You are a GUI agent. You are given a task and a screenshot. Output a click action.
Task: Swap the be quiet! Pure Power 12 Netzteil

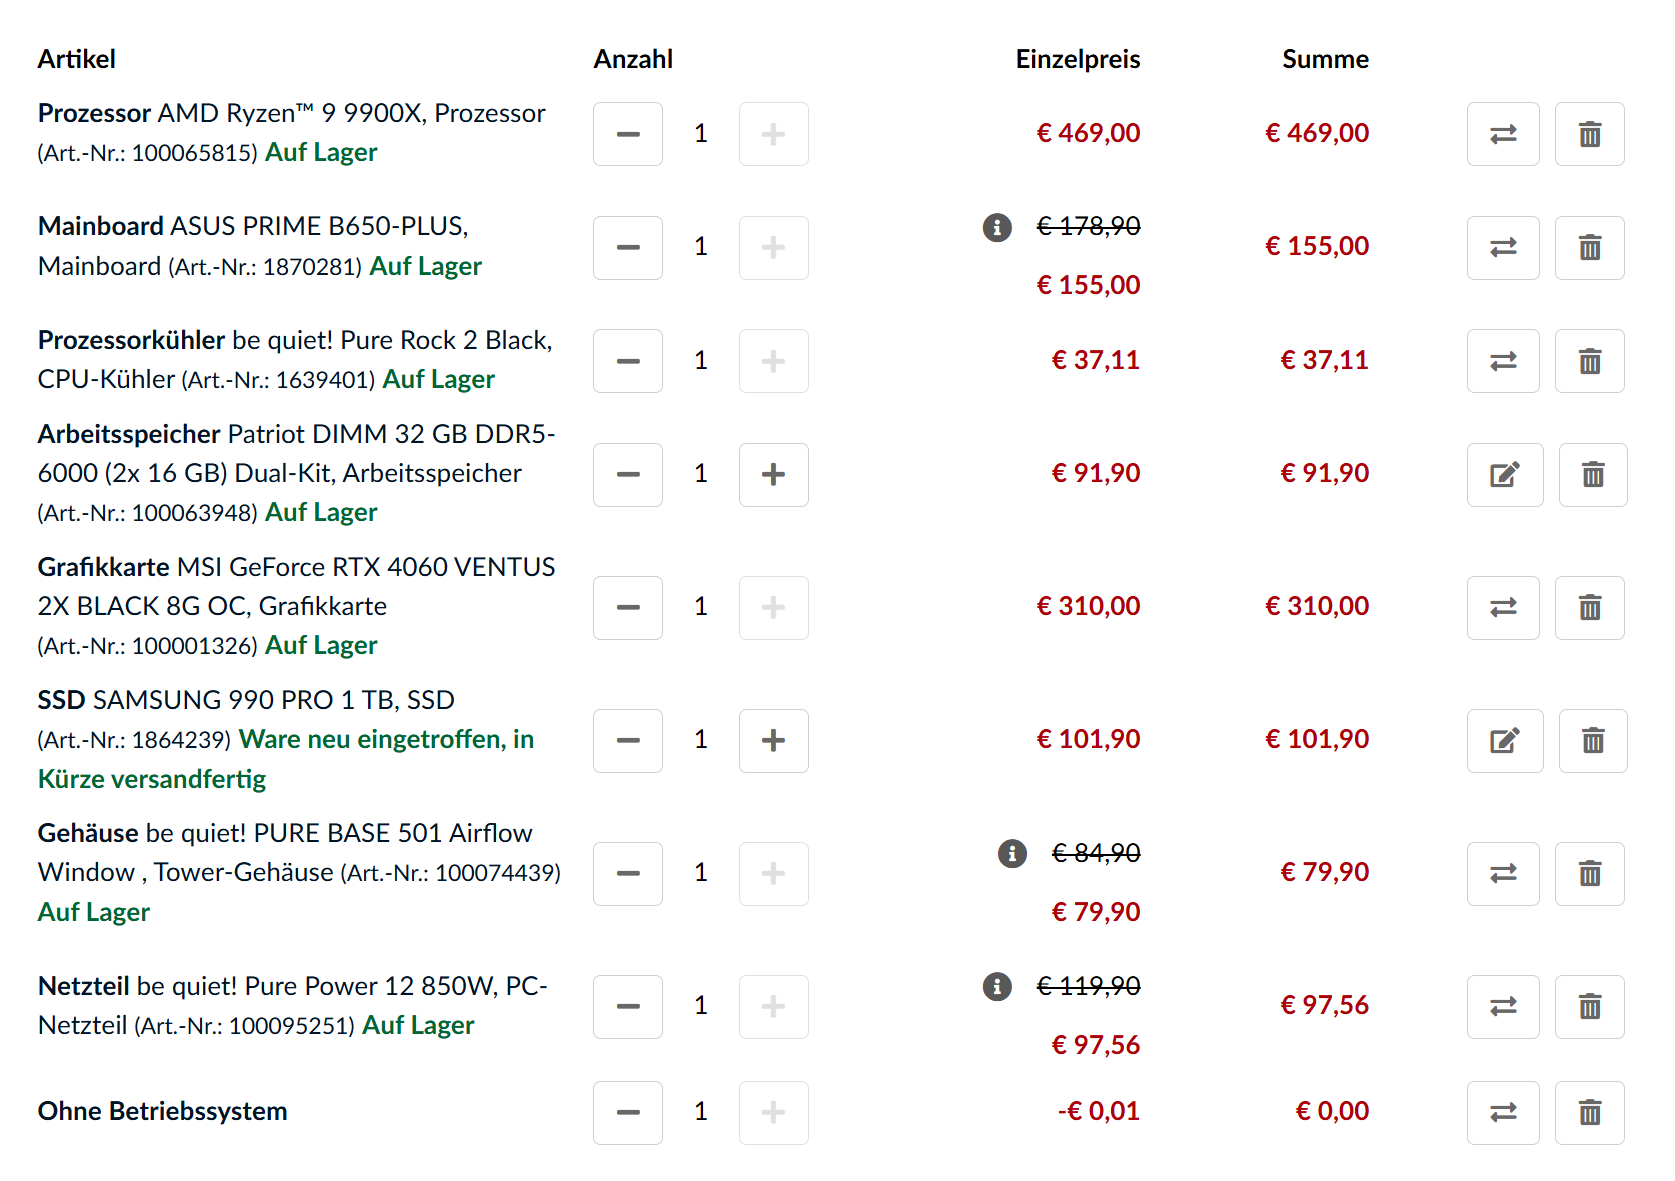click(1502, 1007)
